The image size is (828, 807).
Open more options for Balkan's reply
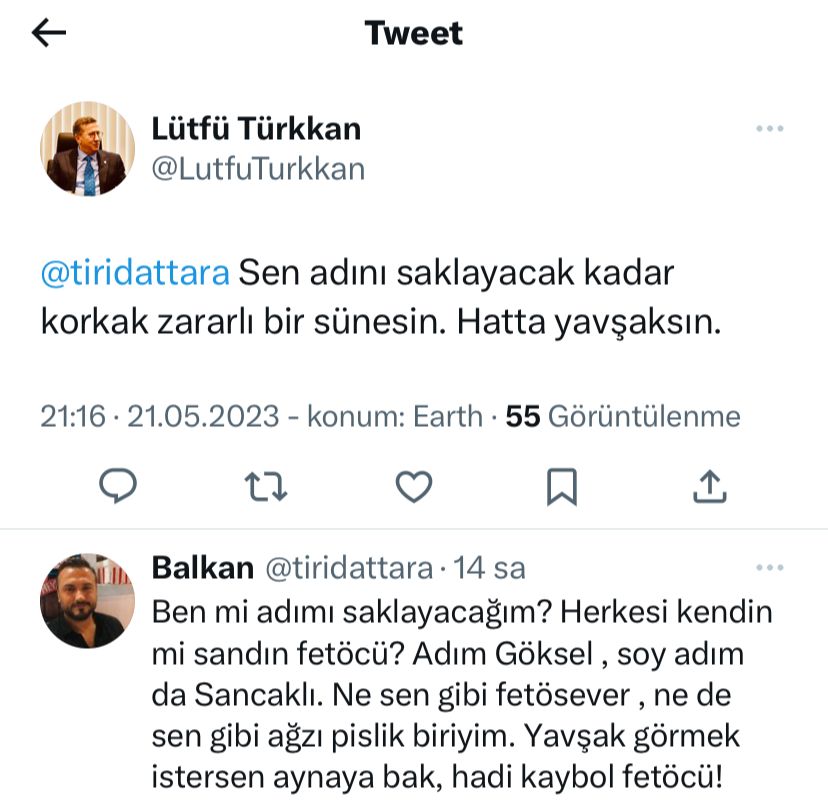769,568
